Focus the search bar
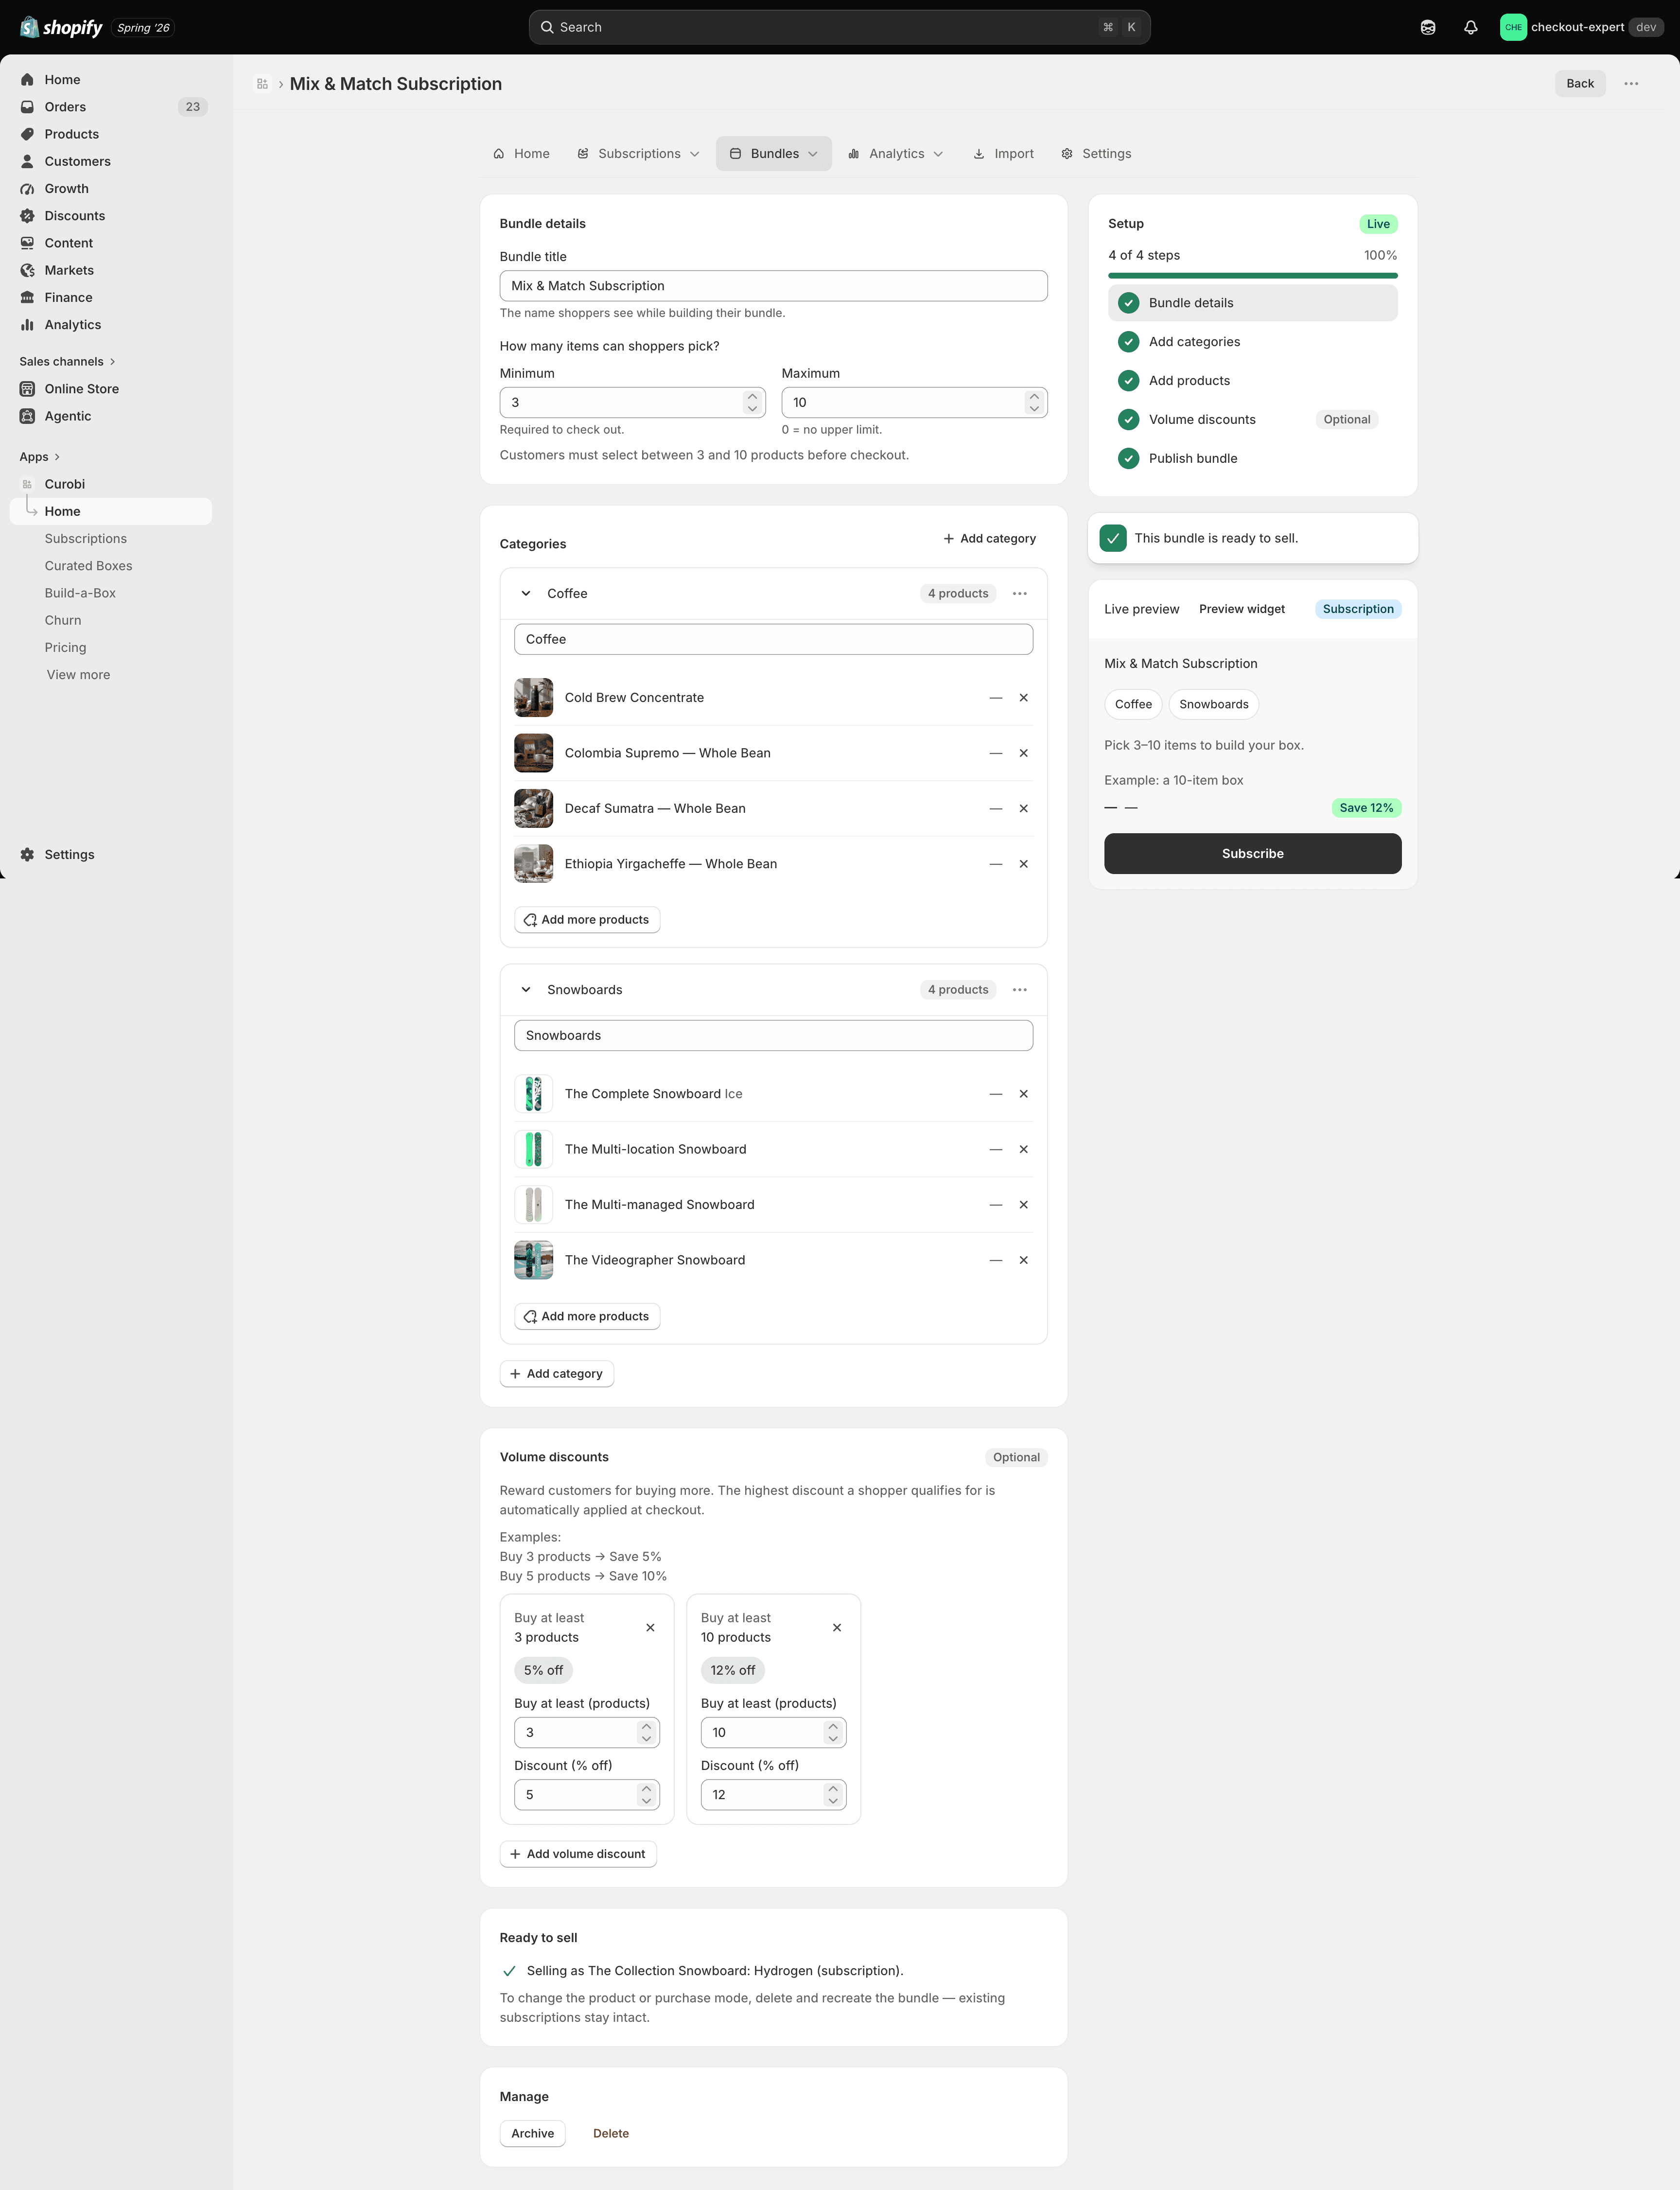The height and width of the screenshot is (2190, 1680). 839,27
